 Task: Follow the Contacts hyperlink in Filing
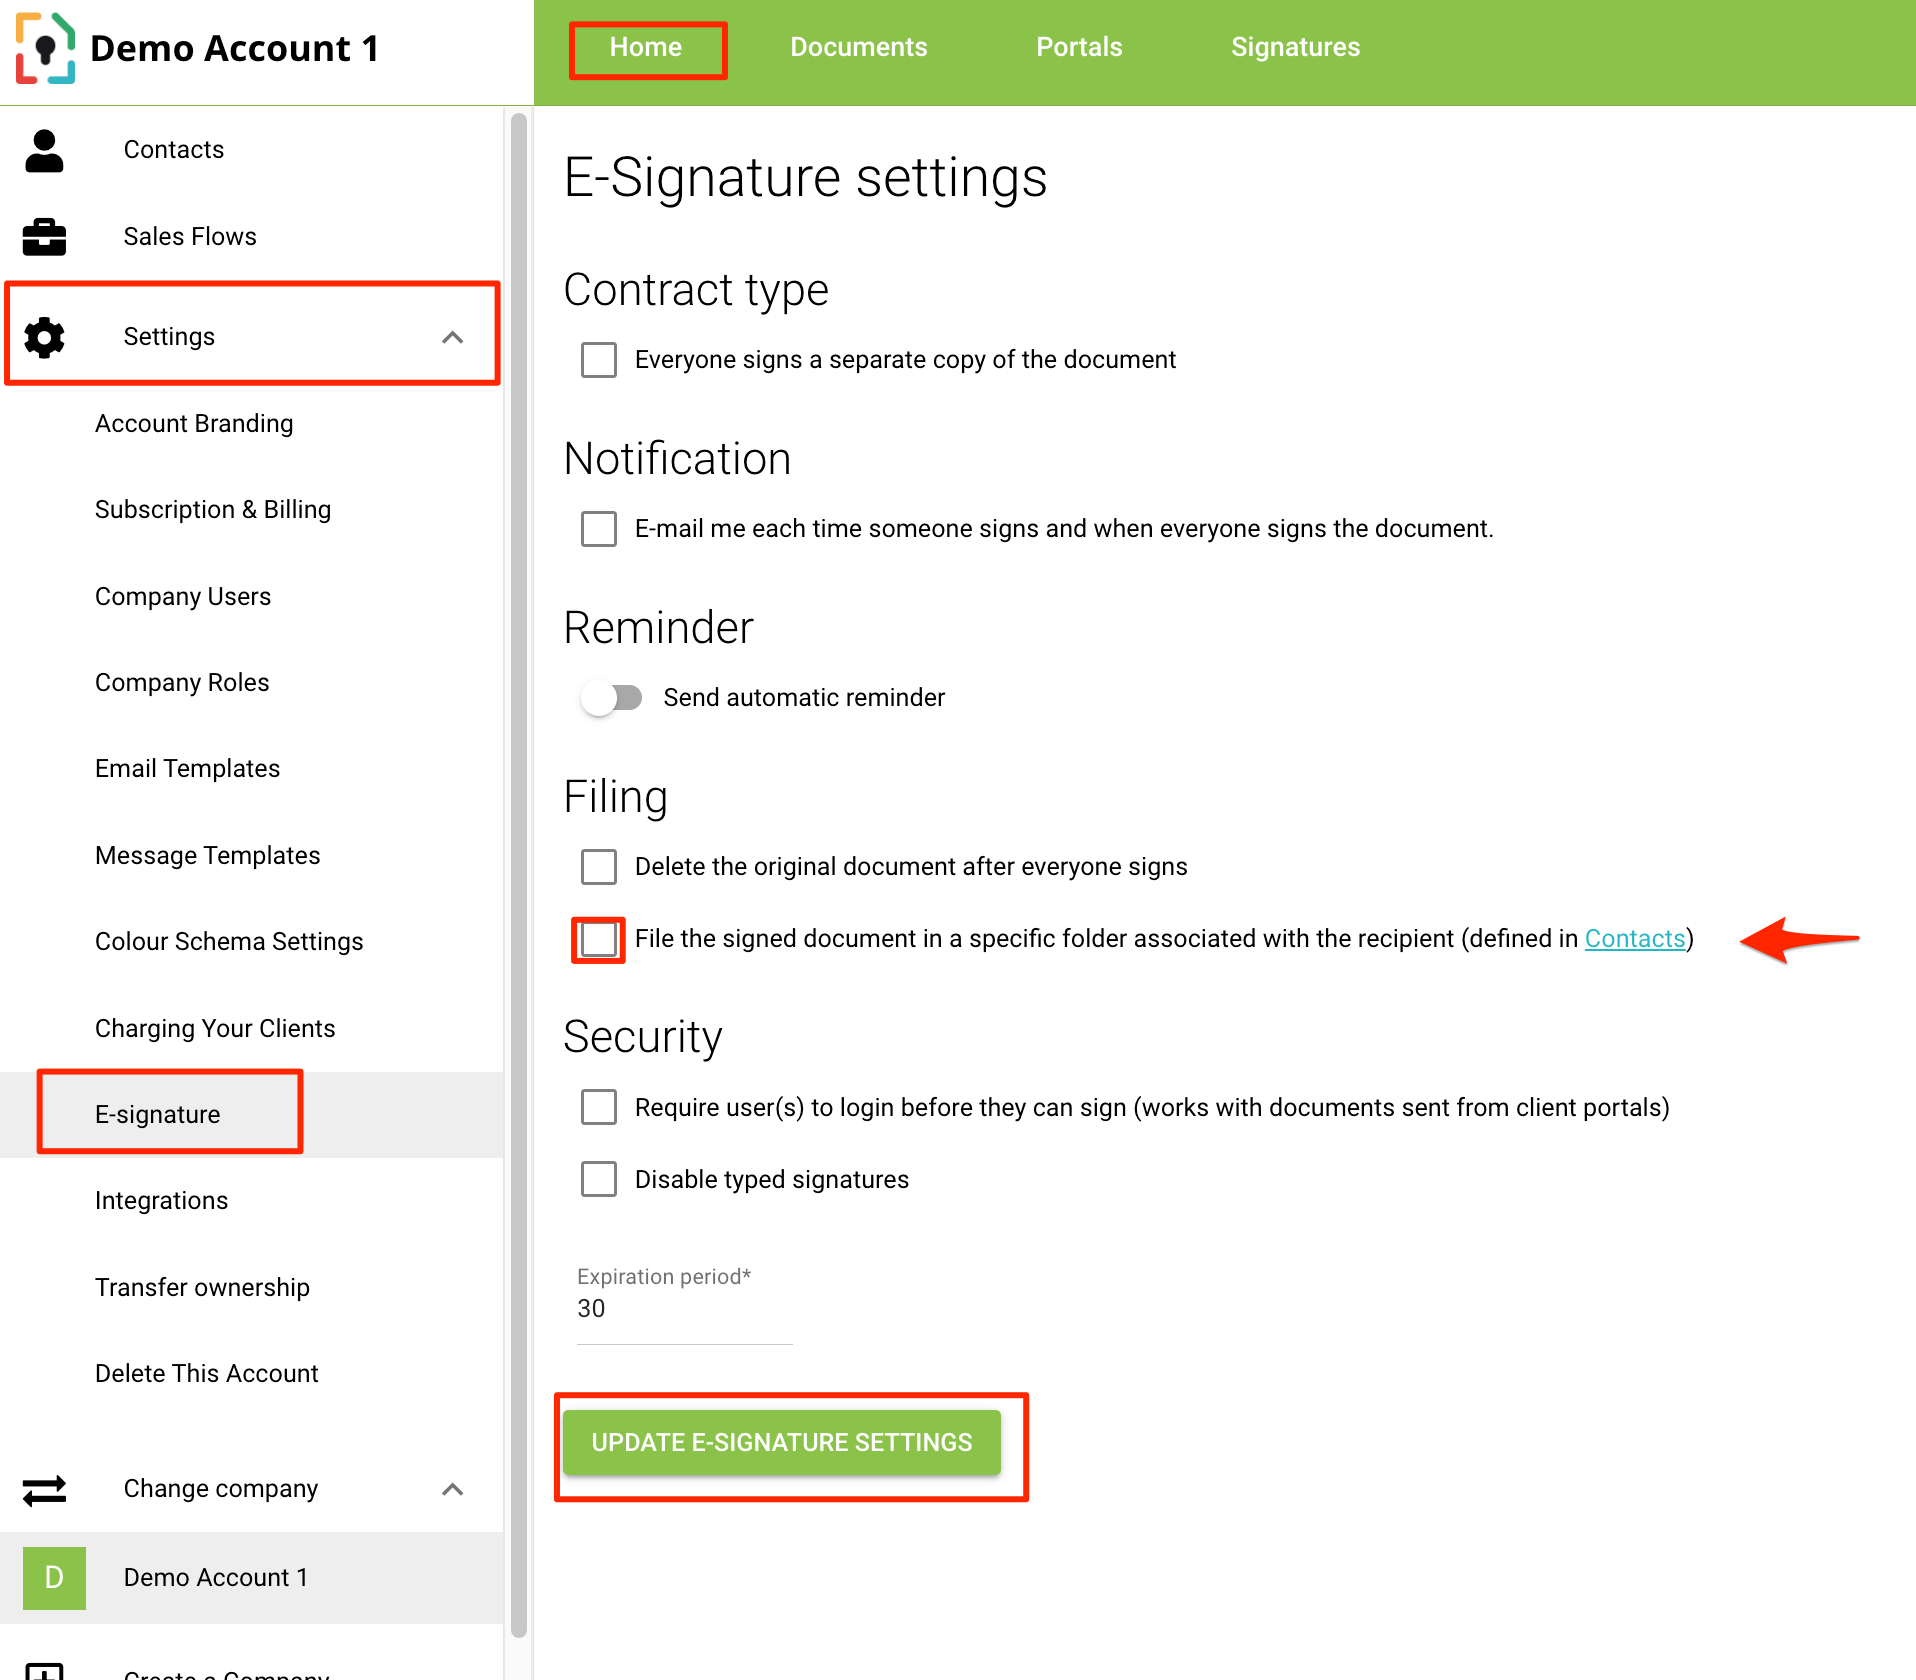(x=1635, y=939)
